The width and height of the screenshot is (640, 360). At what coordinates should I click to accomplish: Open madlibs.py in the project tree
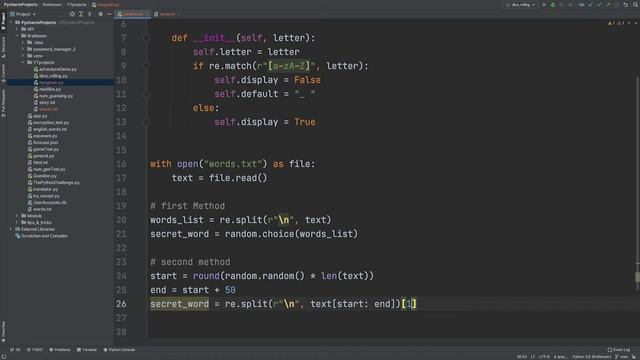[x=47, y=89]
